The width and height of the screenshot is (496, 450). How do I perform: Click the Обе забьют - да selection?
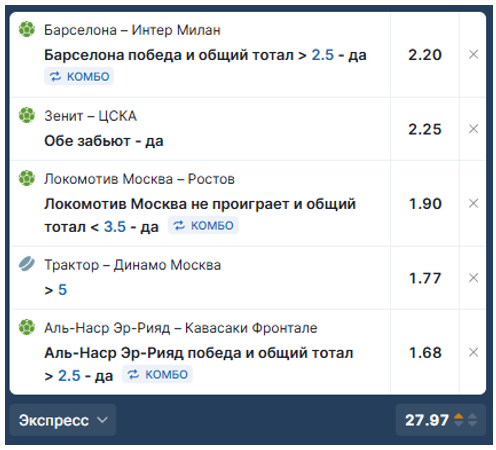(104, 141)
